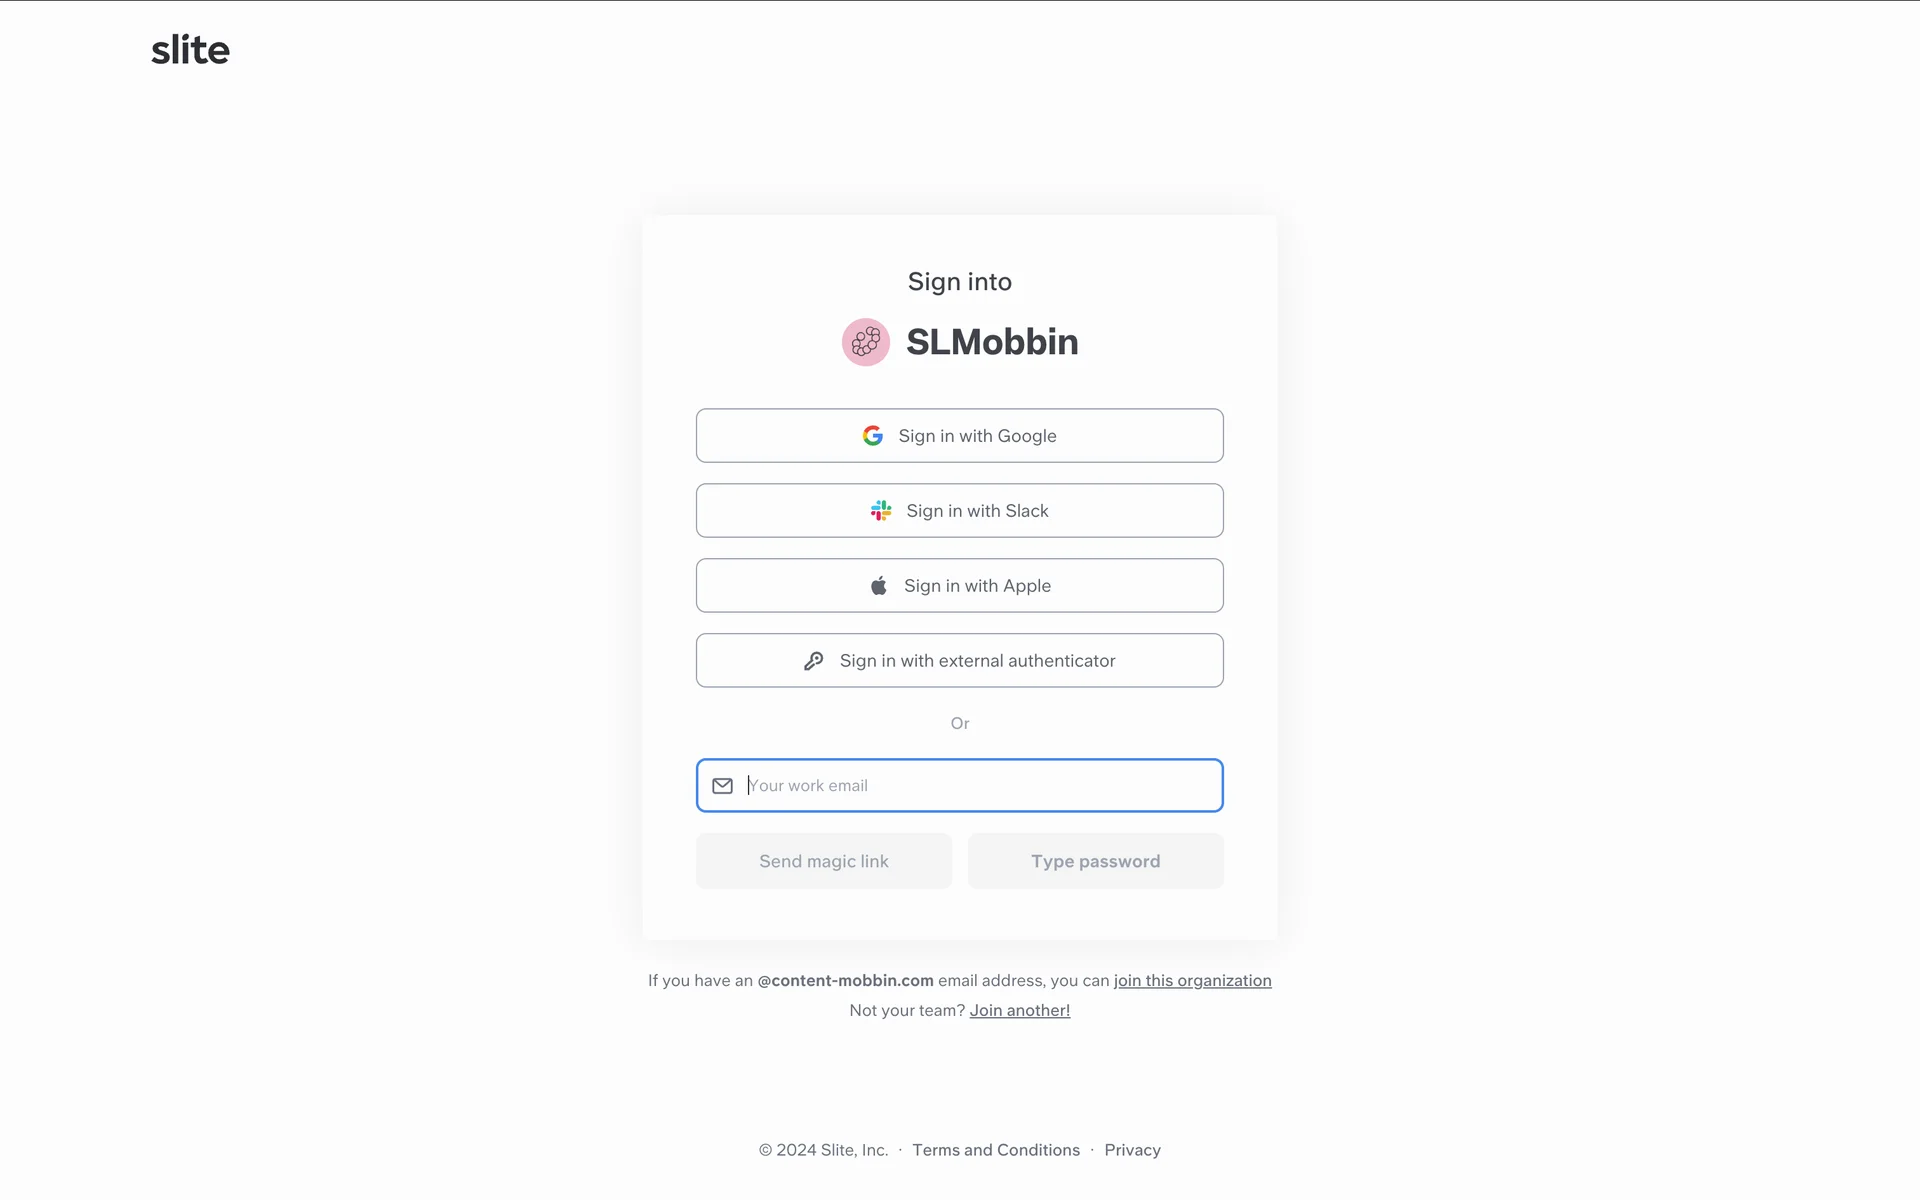
Task: Click the pink SLMobbin workspace avatar
Action: (x=866, y=342)
